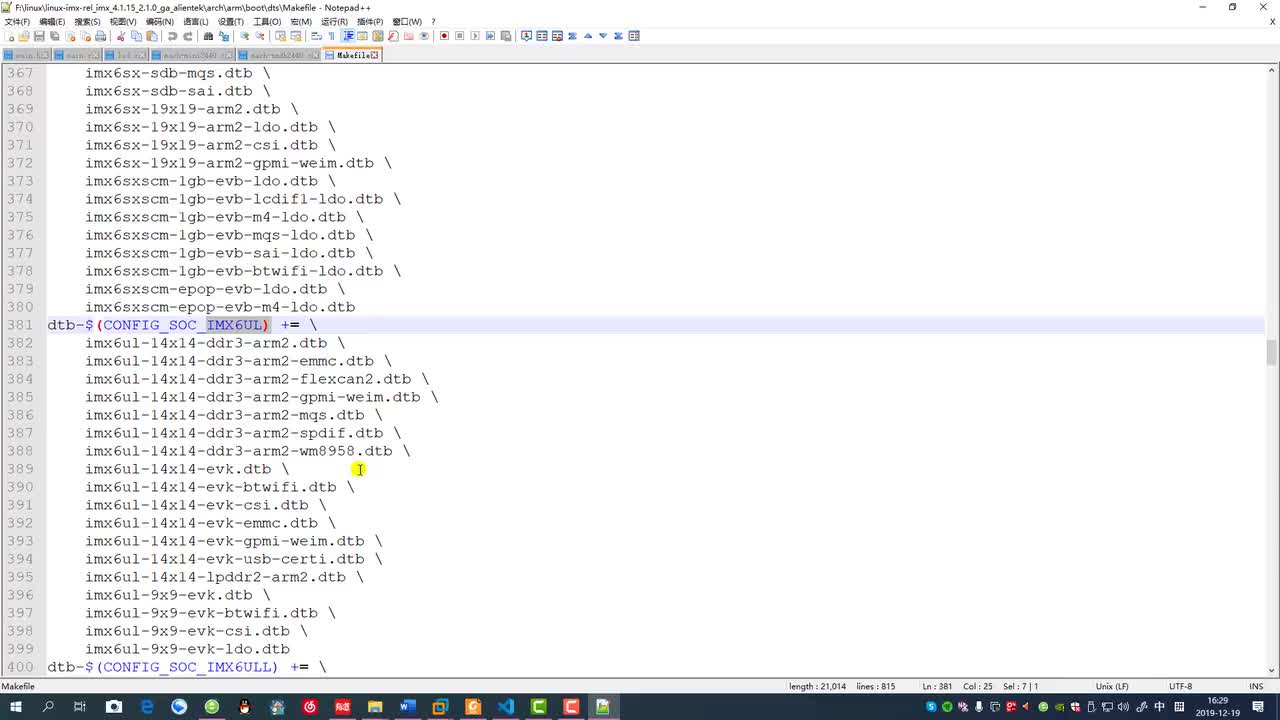Image resolution: width=1280 pixels, height=720 pixels.
Task: Click the Redo toolbar icon
Action: point(187,36)
